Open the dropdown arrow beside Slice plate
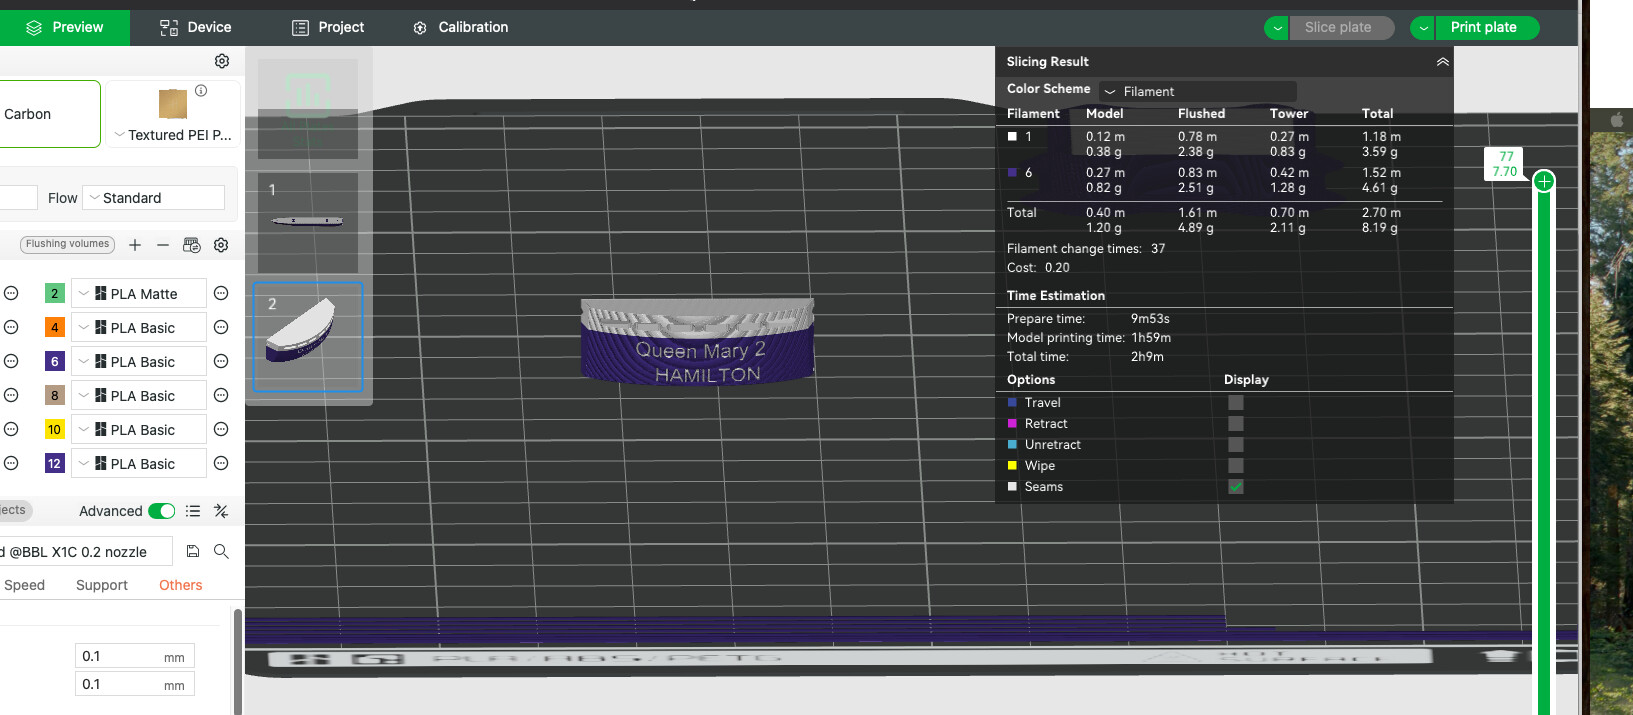Image resolution: width=1633 pixels, height=715 pixels. pos(1276,28)
